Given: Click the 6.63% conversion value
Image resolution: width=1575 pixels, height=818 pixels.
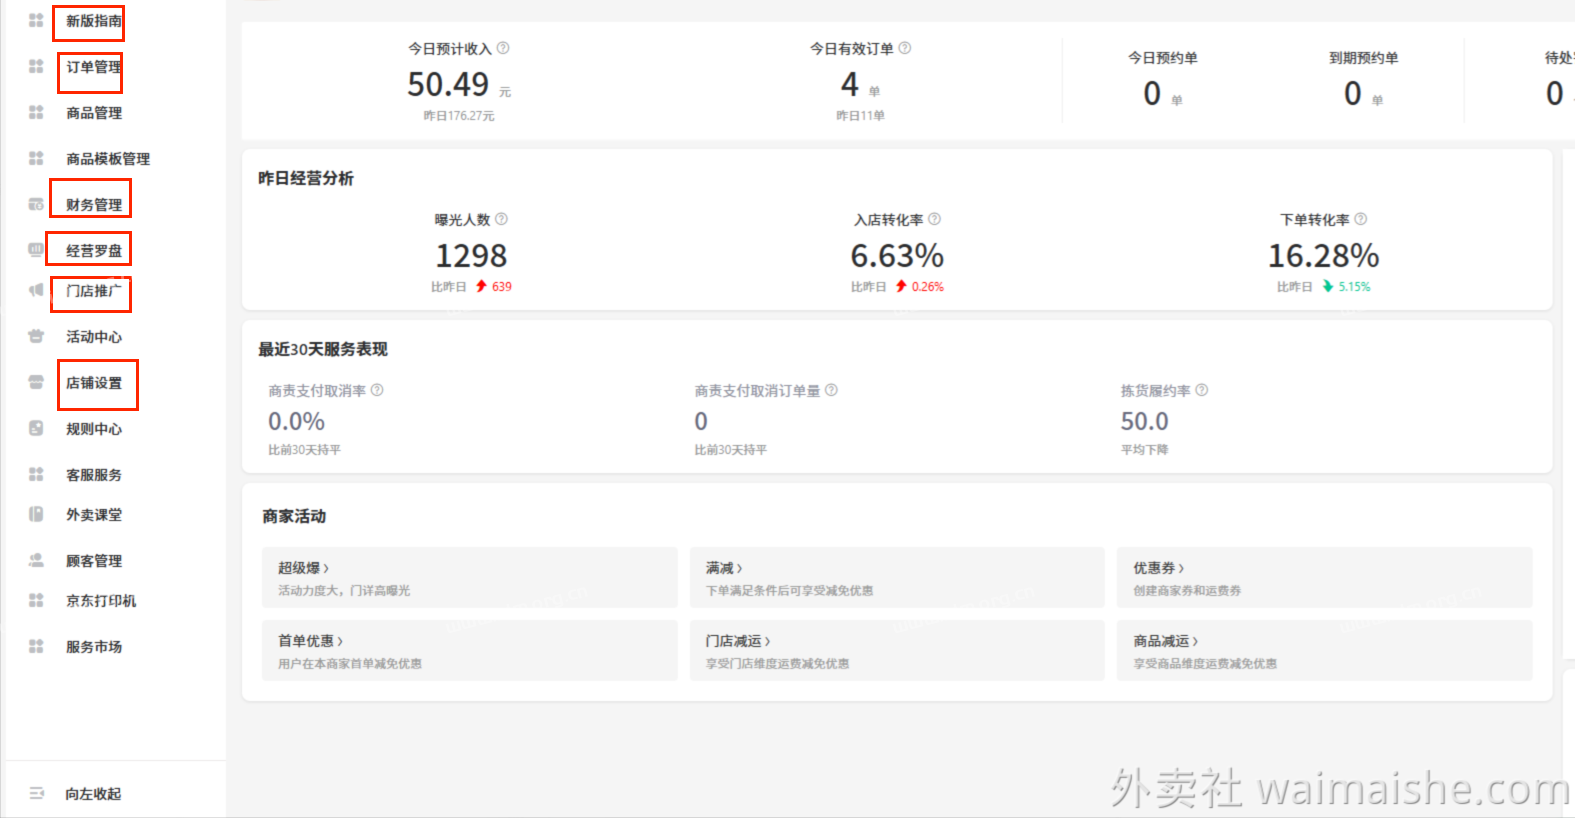Looking at the screenshot, I should tap(897, 256).
